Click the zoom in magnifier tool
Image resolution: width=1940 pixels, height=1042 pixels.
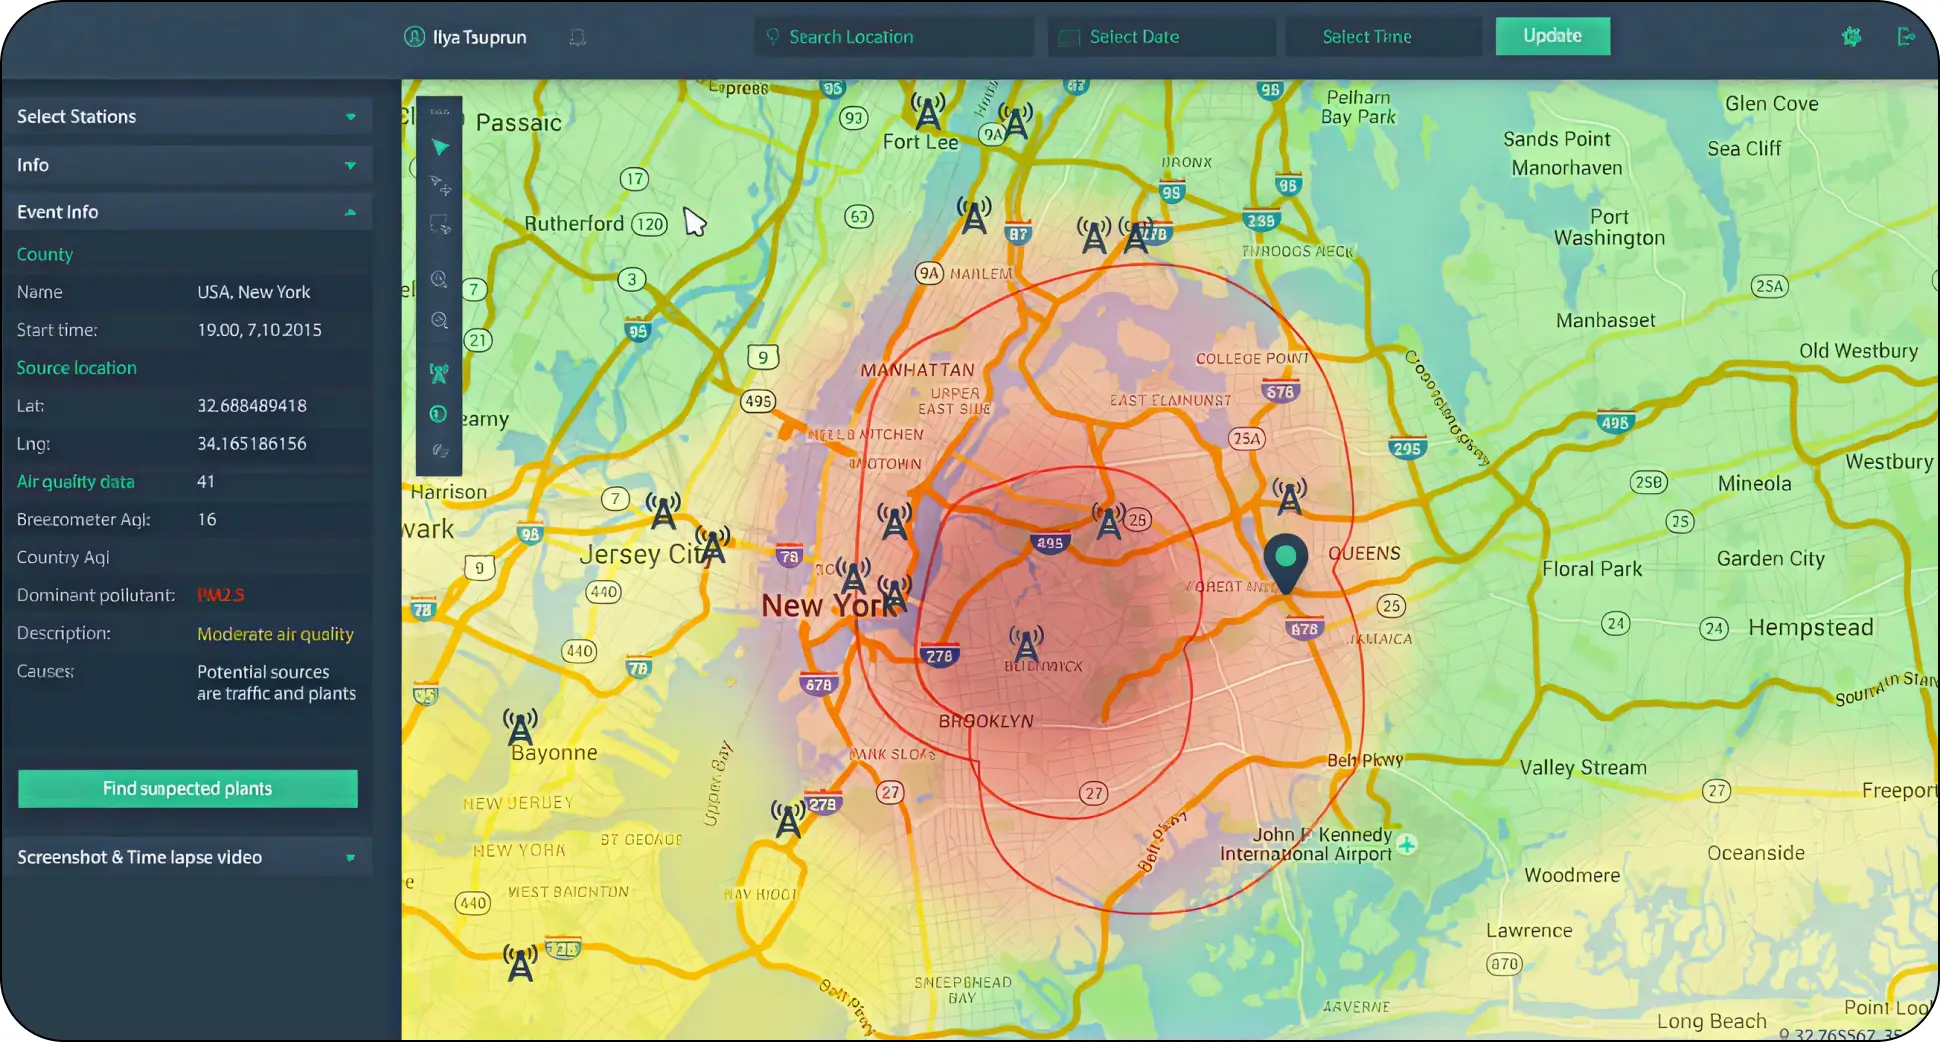pos(439,279)
